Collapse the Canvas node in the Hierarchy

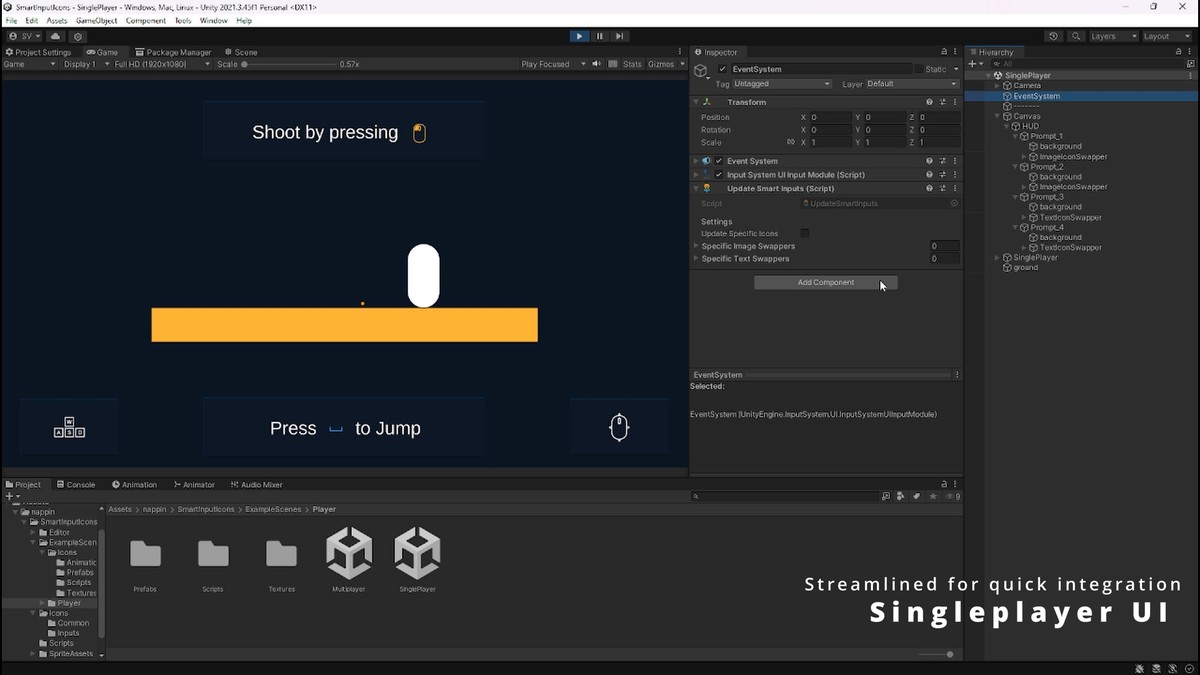tap(995, 115)
